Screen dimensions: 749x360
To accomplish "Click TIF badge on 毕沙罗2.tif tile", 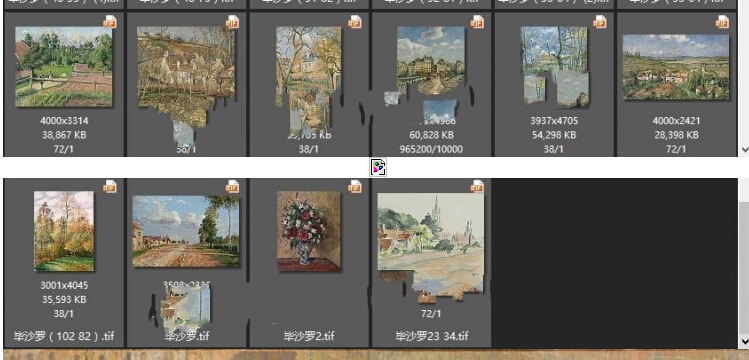I will click(x=354, y=187).
